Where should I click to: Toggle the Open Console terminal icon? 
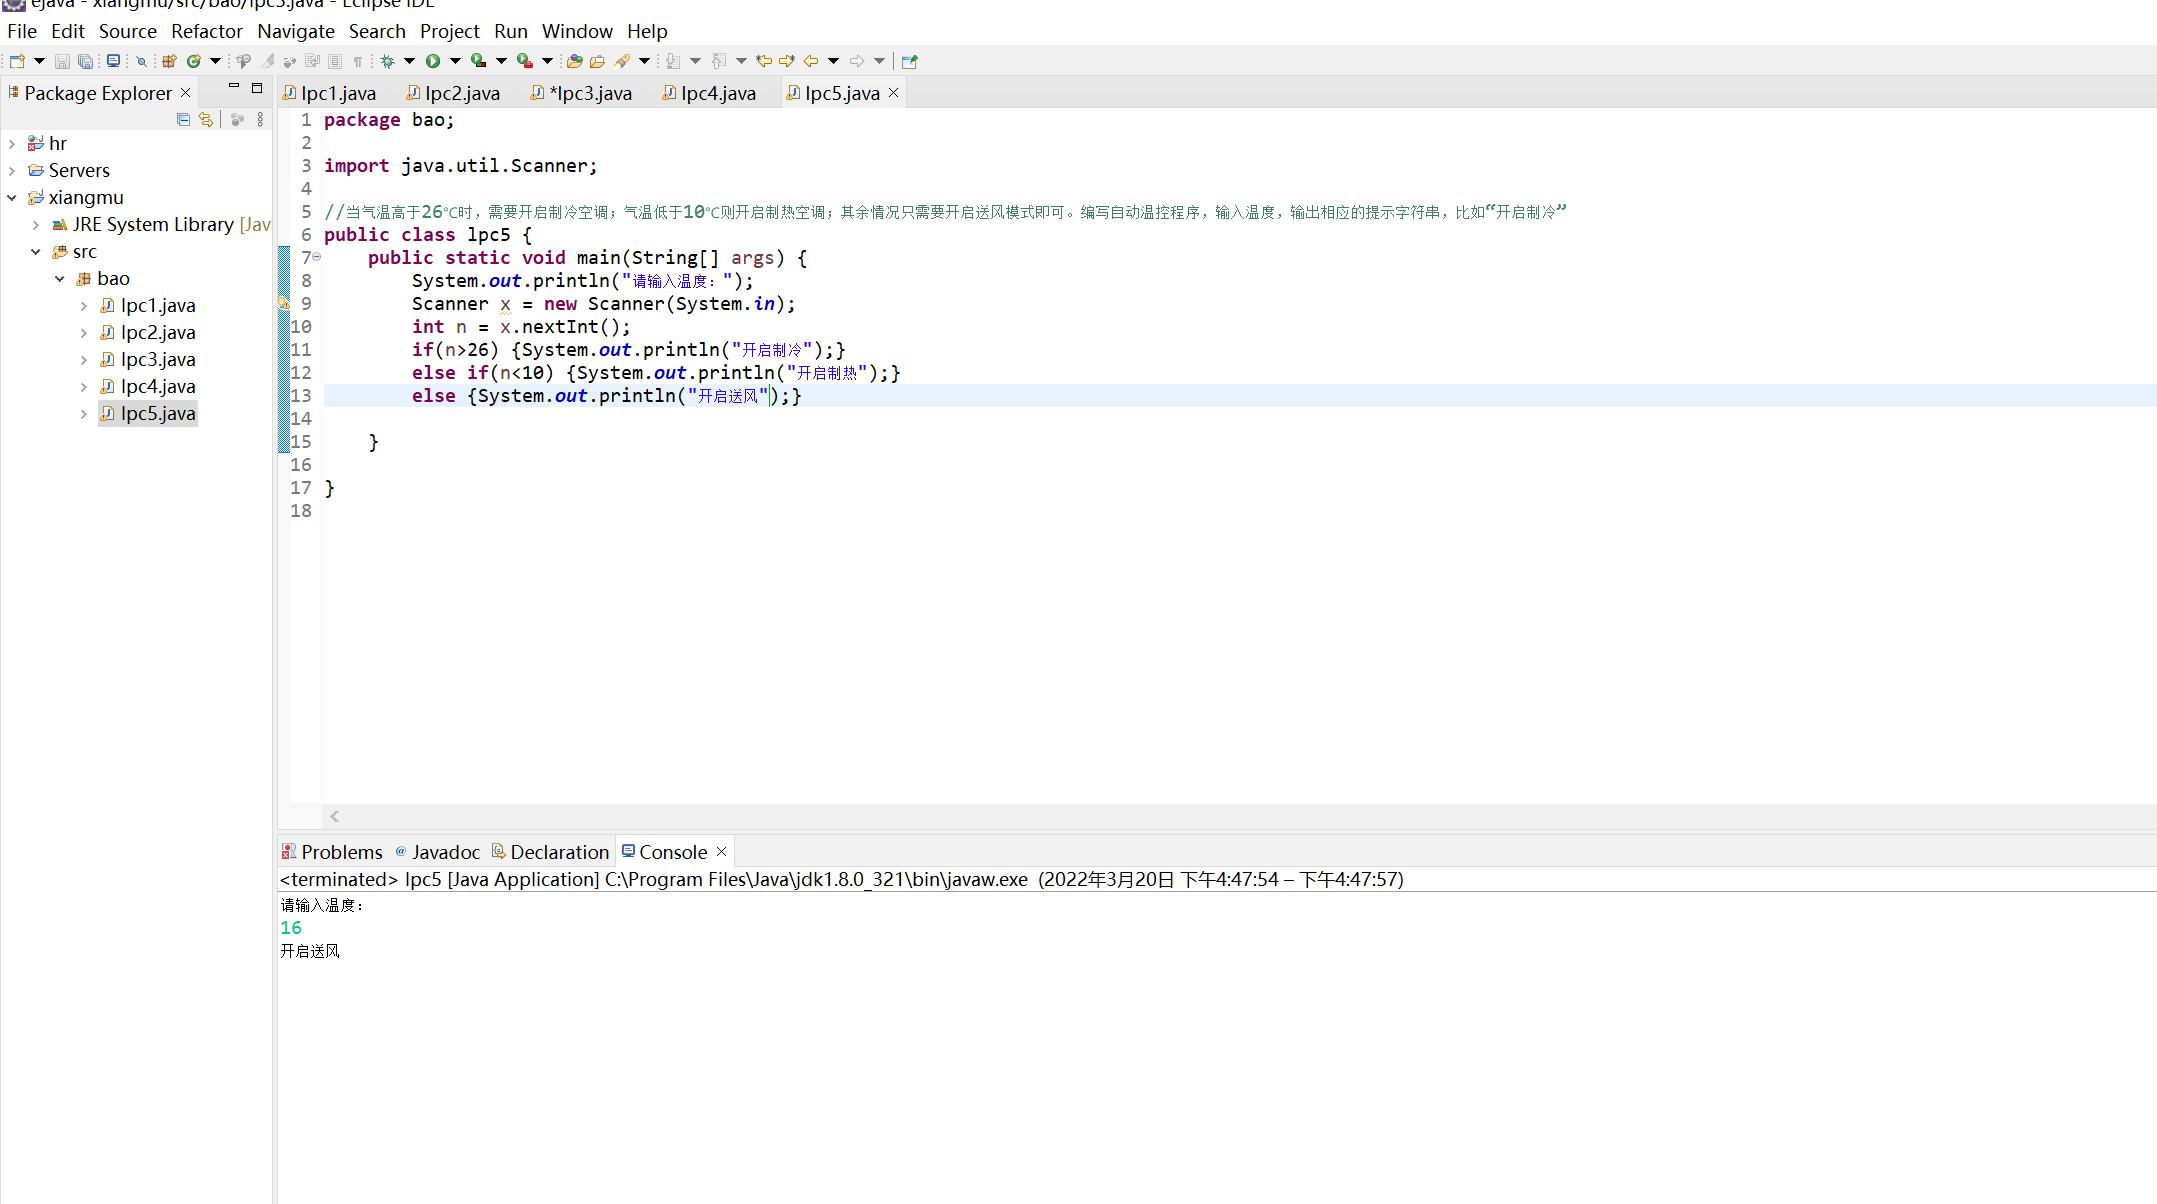coord(114,61)
